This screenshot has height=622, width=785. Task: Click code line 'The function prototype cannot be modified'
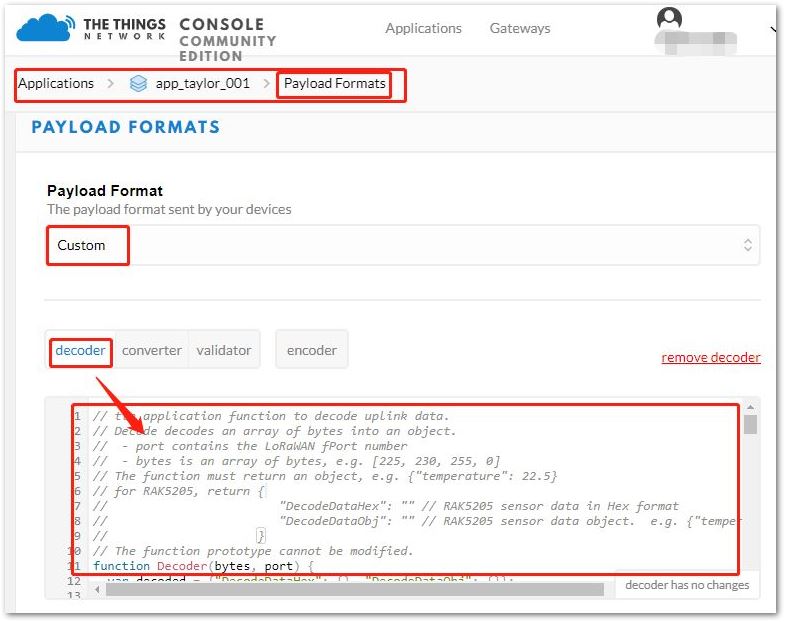click(253, 551)
